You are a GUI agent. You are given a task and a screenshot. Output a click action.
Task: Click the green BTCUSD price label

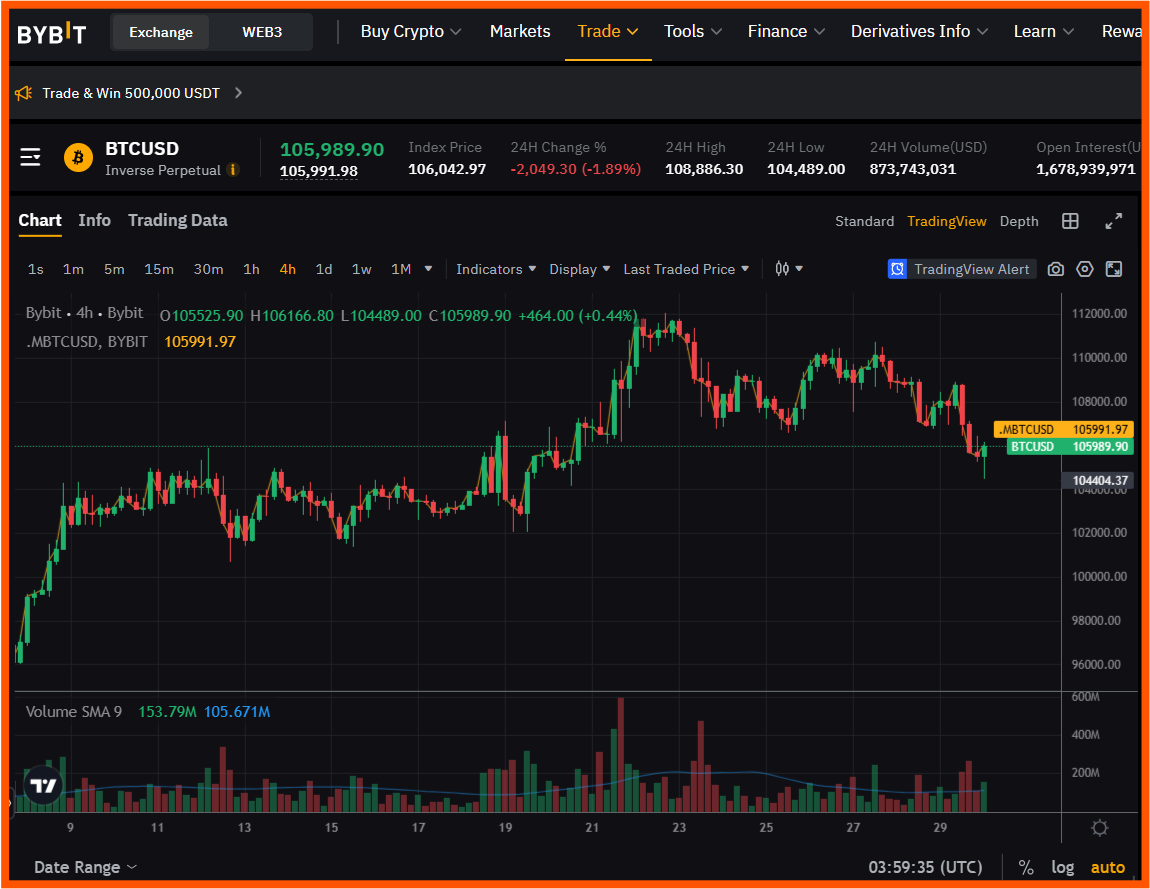coord(1069,447)
